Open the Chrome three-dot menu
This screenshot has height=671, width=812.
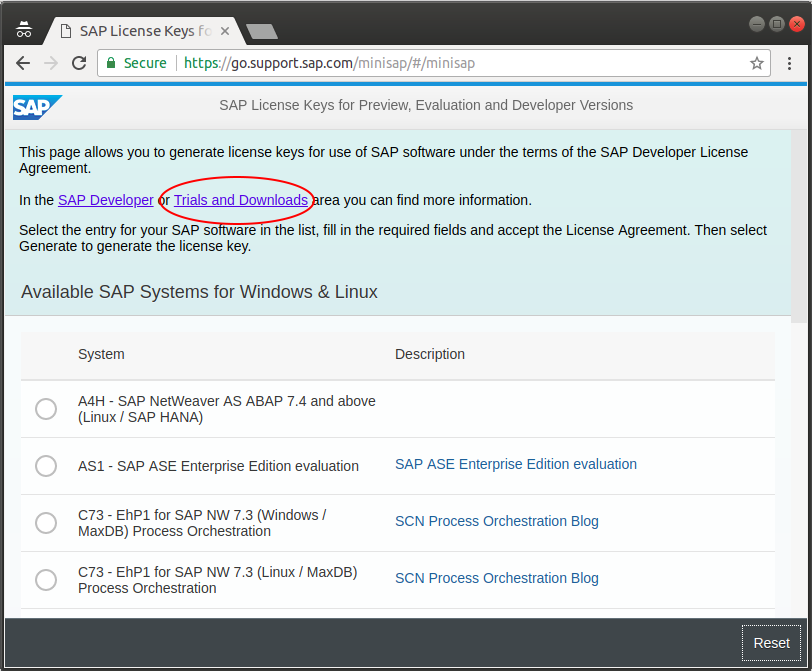(789, 63)
